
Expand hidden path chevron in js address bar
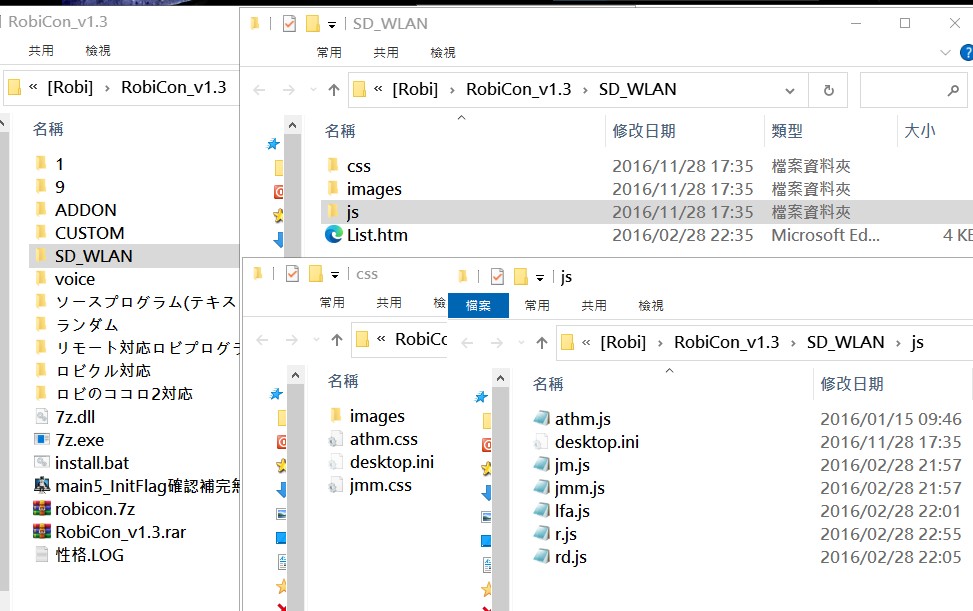pyautogui.click(x=586, y=342)
